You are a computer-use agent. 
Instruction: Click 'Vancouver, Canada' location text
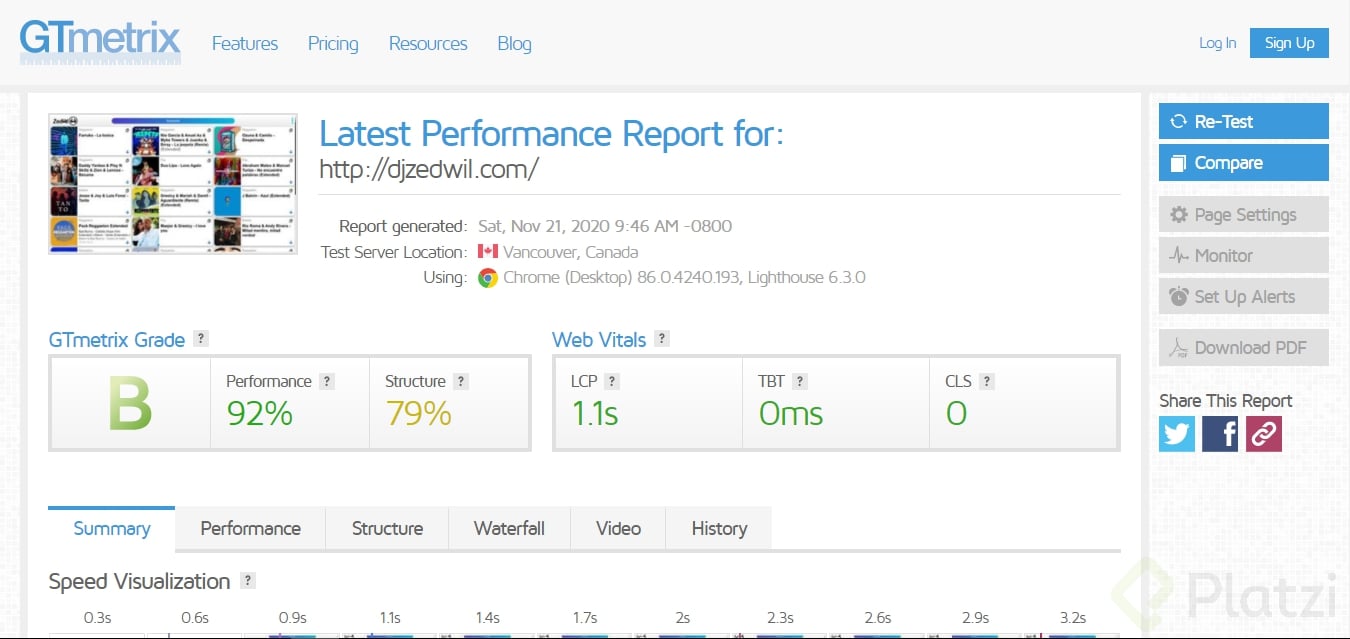pyautogui.click(x=571, y=252)
